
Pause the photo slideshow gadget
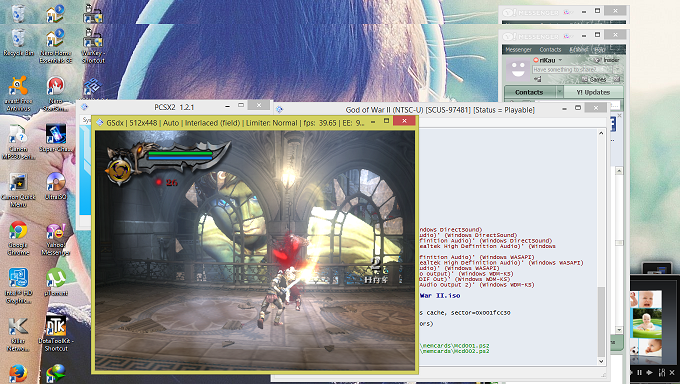pyautogui.click(x=639, y=372)
